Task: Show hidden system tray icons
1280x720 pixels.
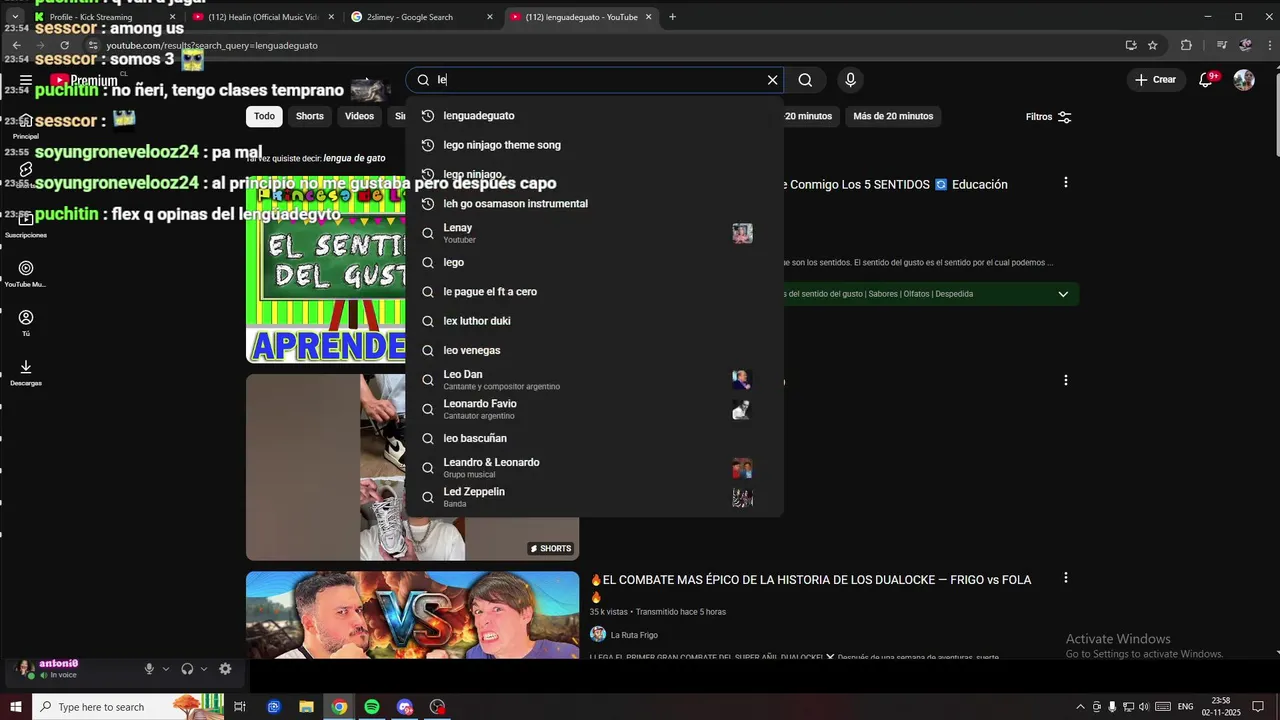Action: tap(1080, 707)
